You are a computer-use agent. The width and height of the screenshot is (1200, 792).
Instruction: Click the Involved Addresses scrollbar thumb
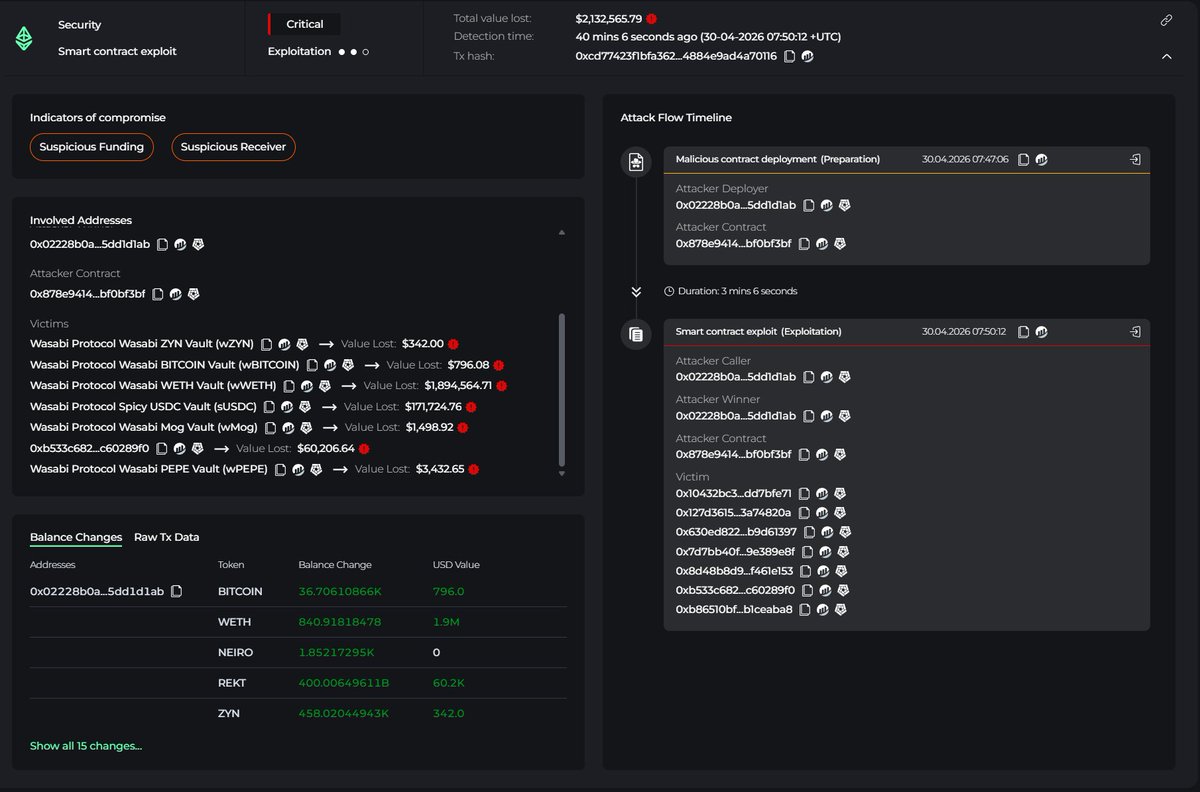(x=561, y=388)
